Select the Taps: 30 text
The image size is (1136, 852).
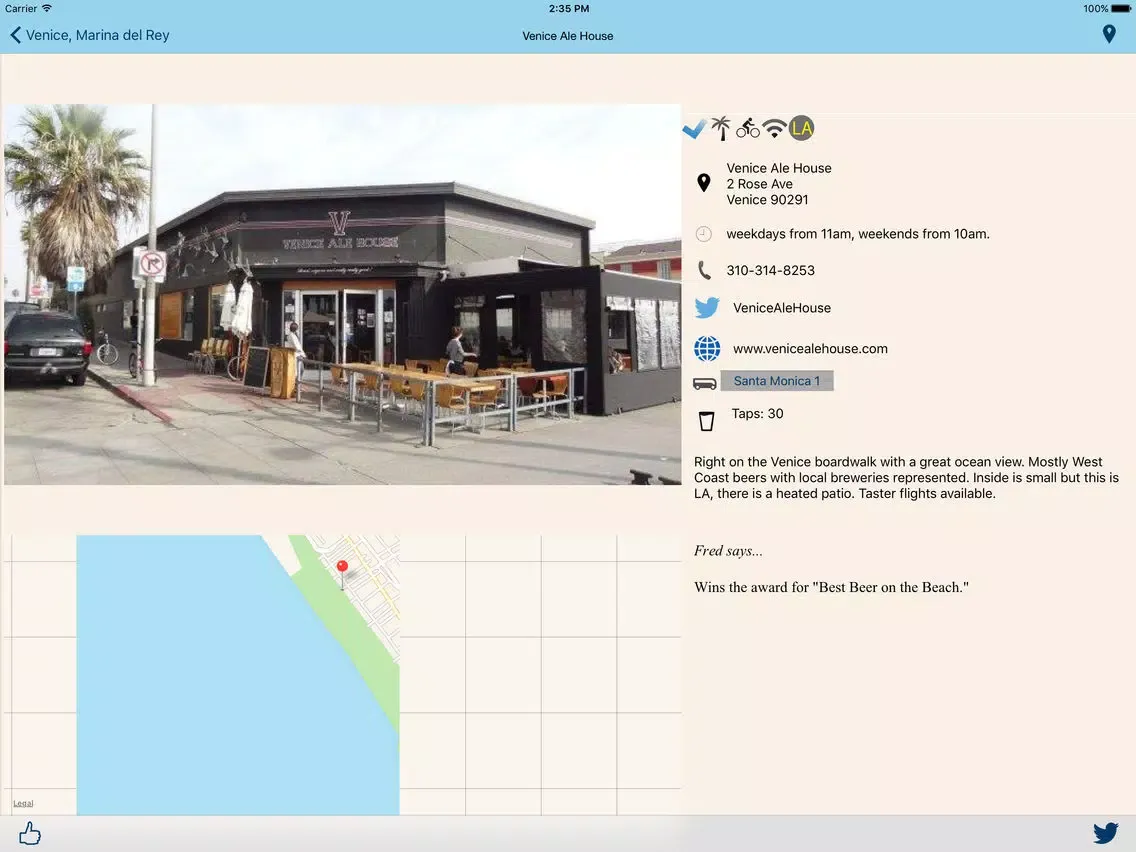tap(757, 414)
